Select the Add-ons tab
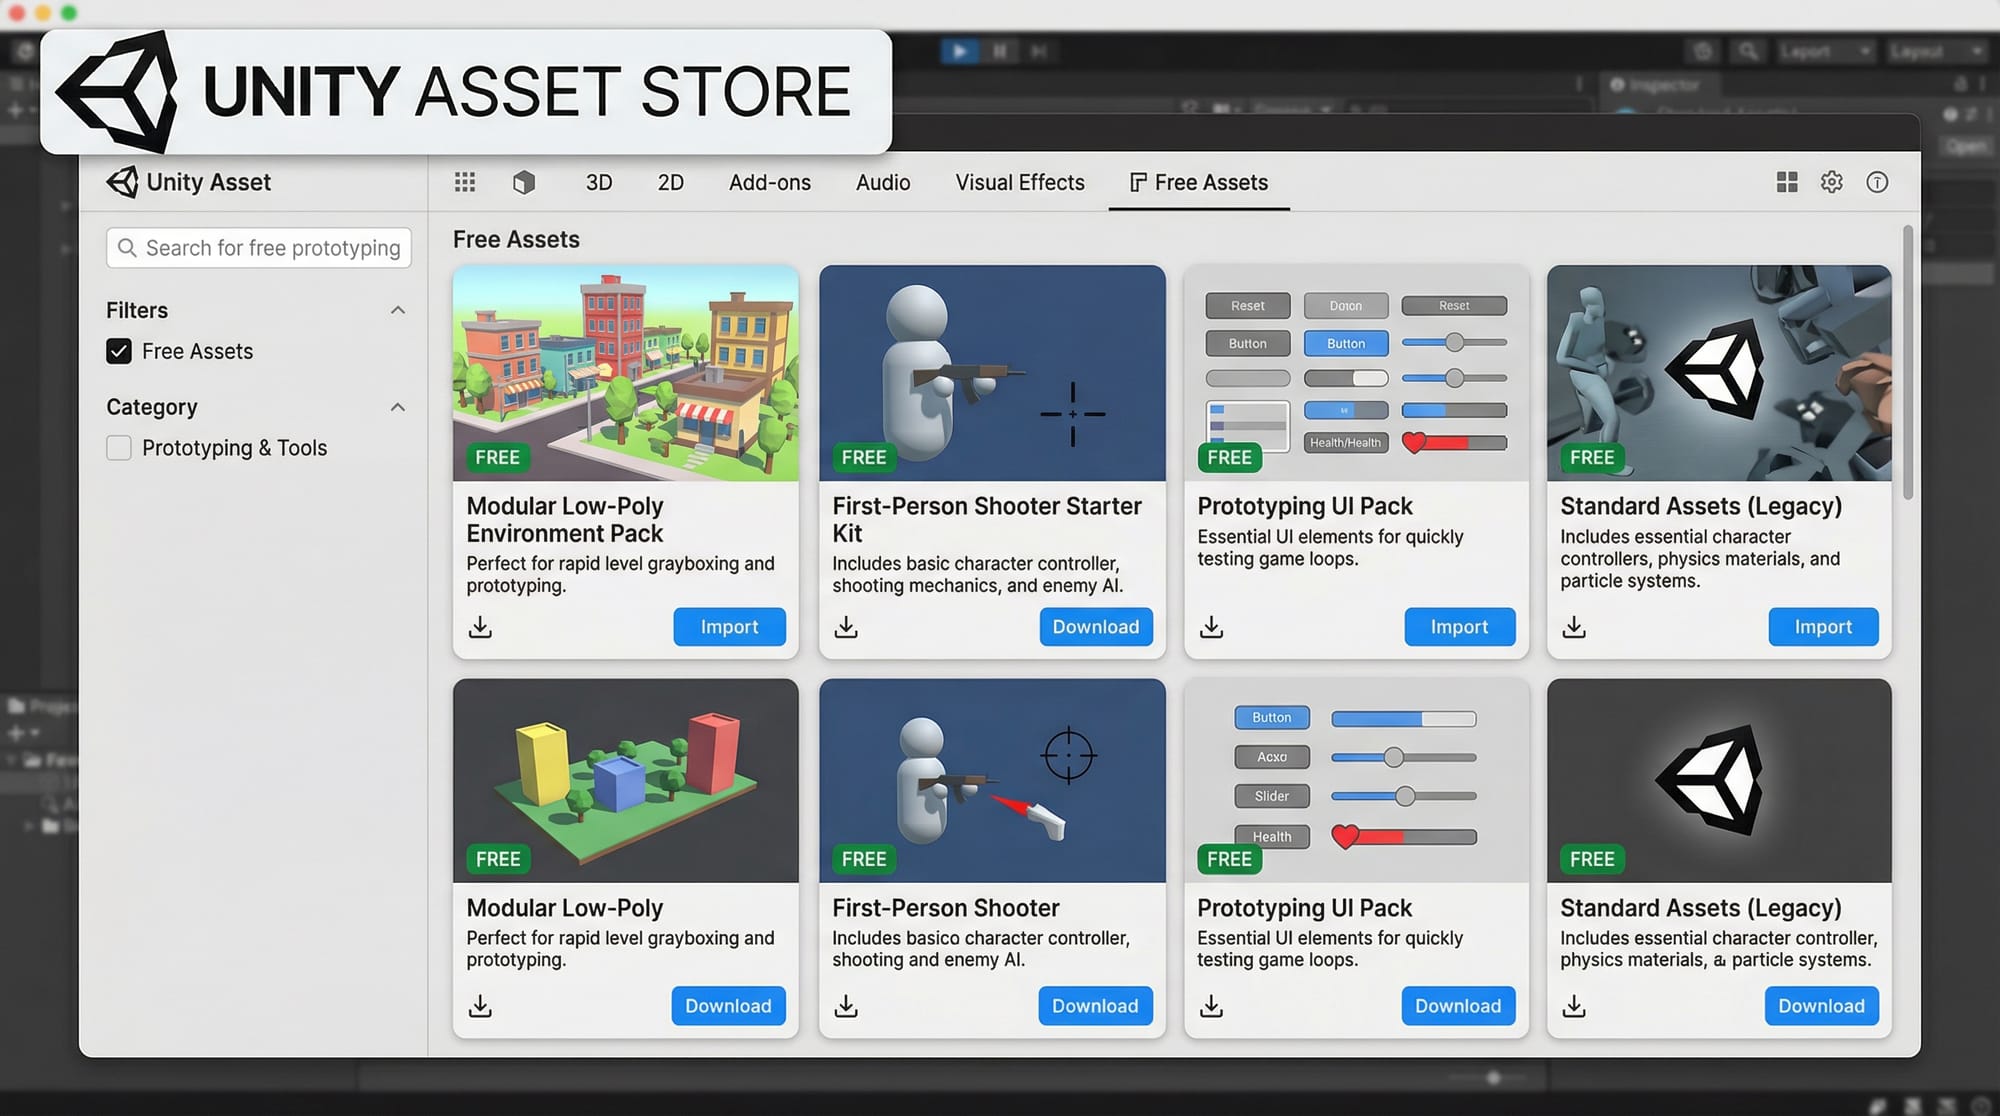This screenshot has height=1116, width=2000. [x=769, y=182]
